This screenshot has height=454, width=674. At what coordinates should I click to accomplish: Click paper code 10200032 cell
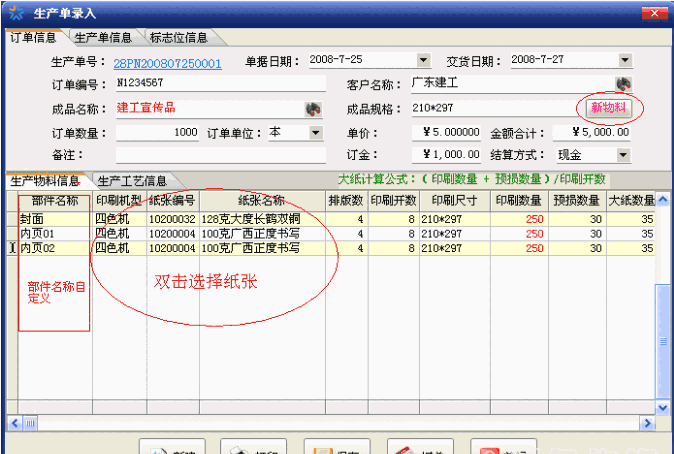coord(173,219)
